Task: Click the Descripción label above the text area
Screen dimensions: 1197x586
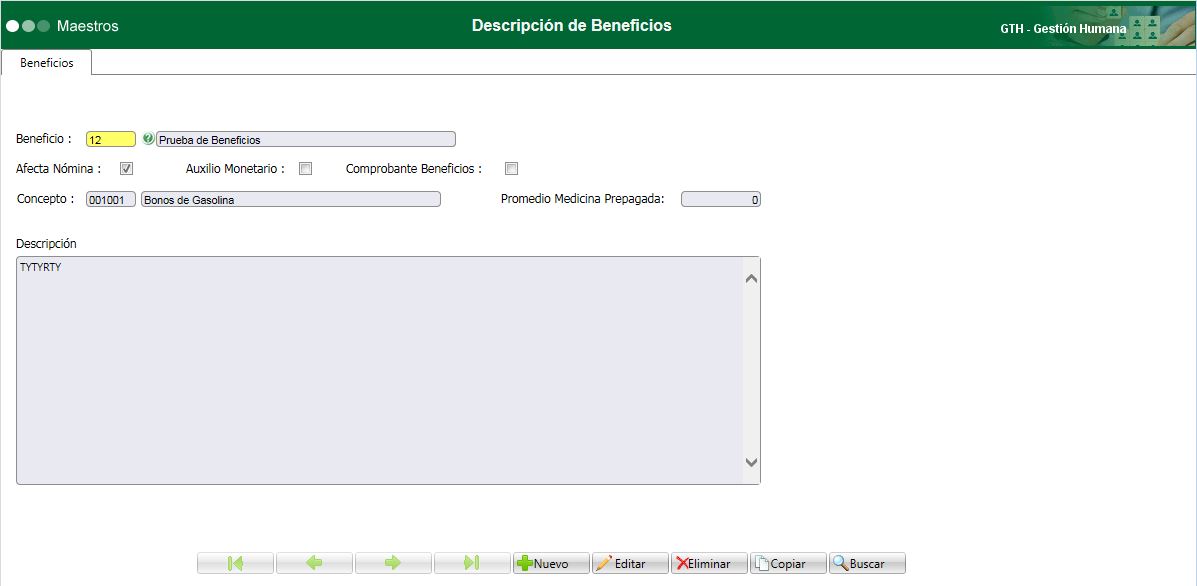Action: [47, 243]
